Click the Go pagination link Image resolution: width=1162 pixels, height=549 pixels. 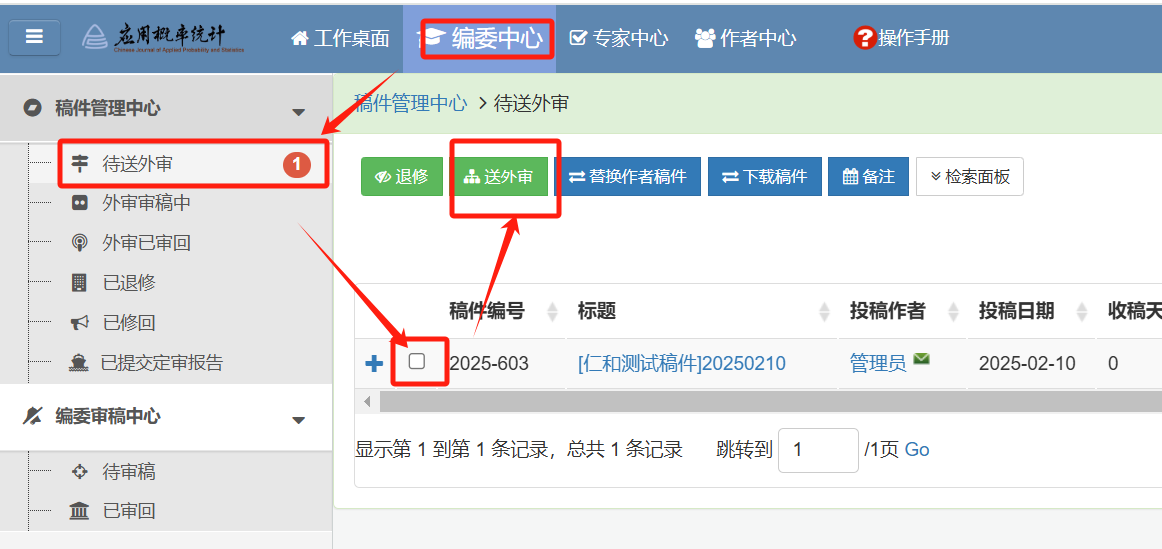coord(917,450)
